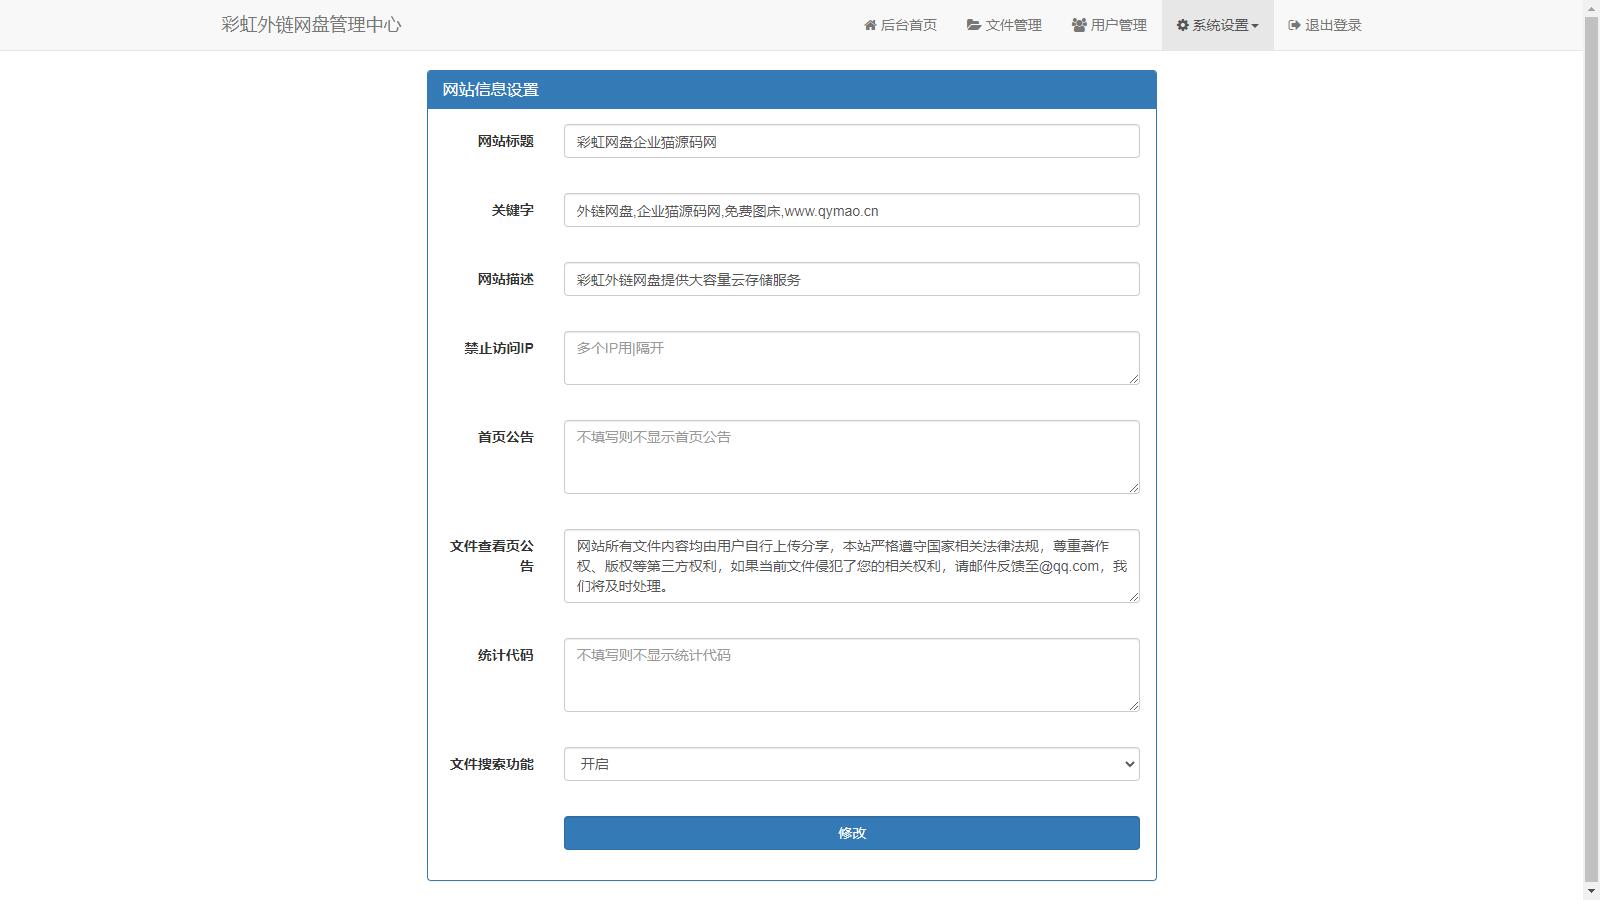Click the 统计代码 statistics code textarea
The height and width of the screenshot is (900, 1600).
click(x=850, y=674)
